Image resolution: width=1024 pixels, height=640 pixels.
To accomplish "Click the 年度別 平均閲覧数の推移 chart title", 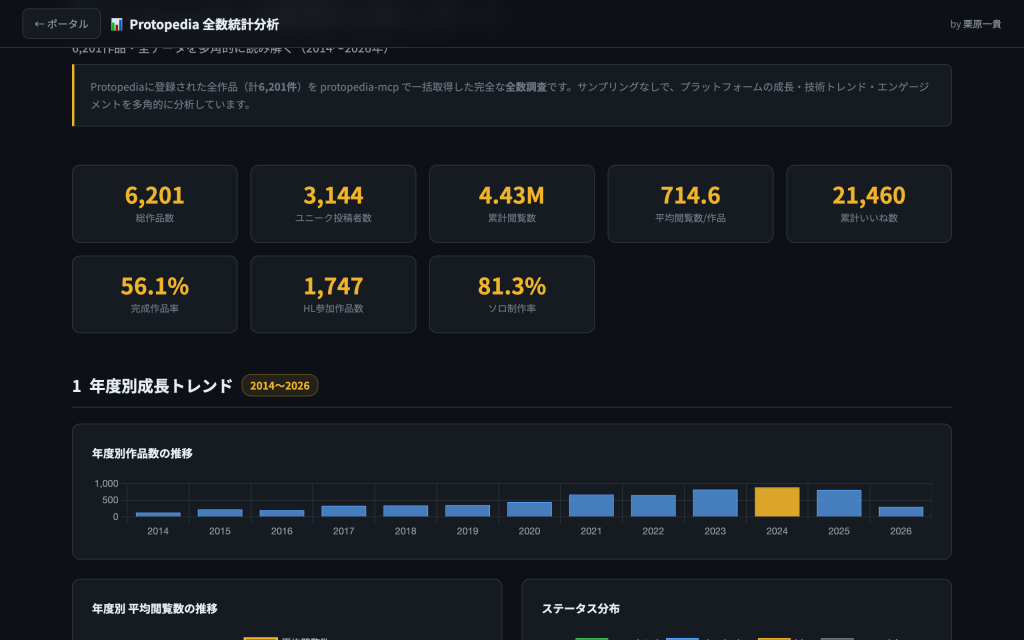I will [x=155, y=609].
